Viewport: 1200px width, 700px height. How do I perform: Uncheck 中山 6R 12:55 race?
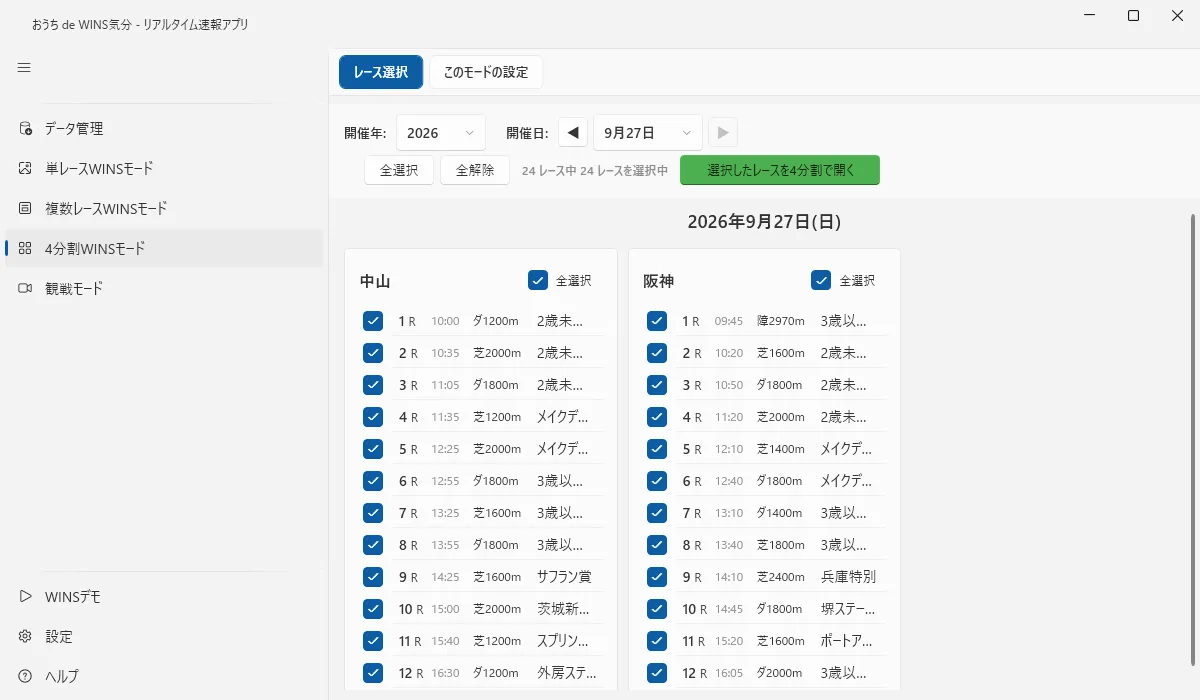click(373, 481)
